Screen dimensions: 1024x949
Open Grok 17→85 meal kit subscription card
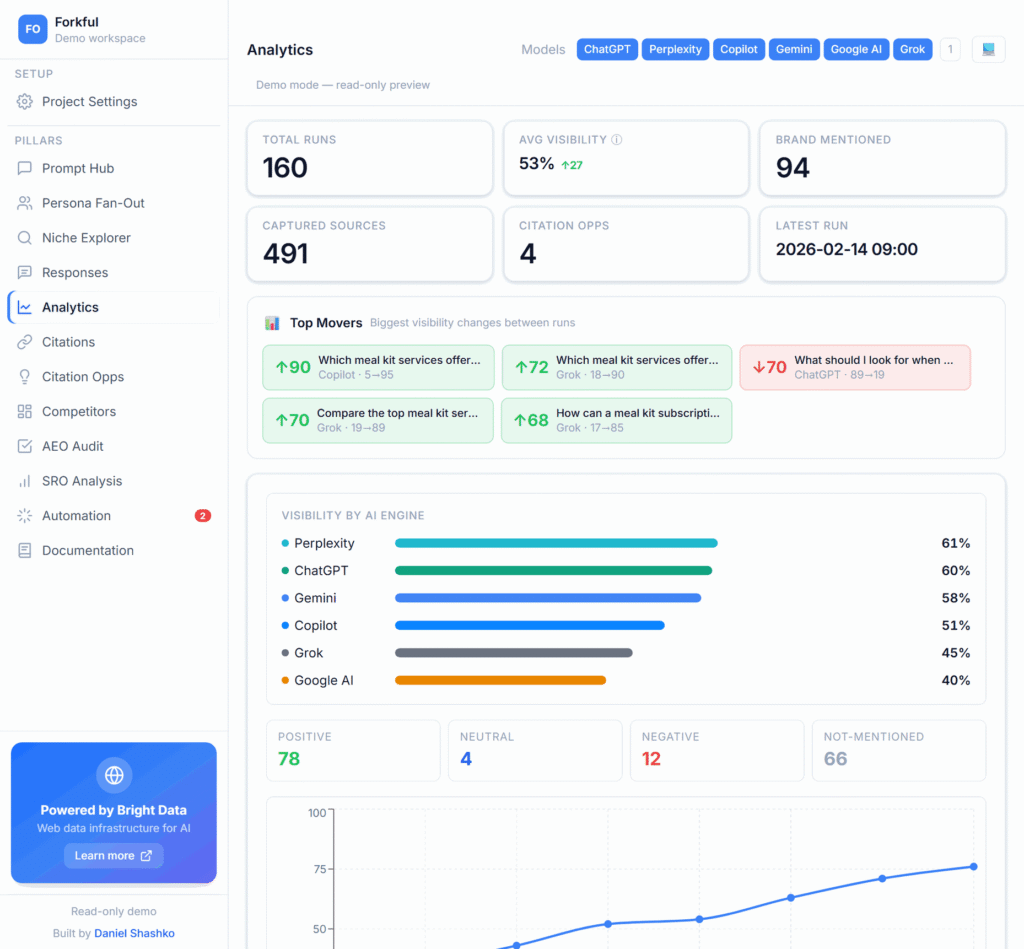(616, 421)
